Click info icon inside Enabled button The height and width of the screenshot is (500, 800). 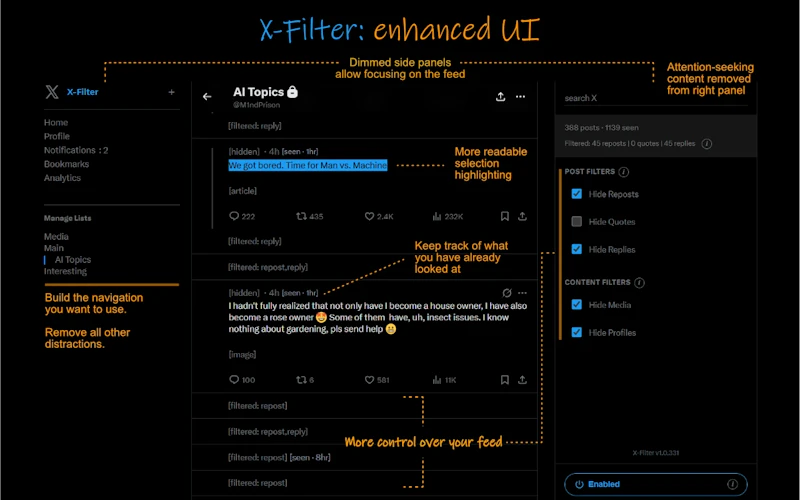tap(732, 484)
